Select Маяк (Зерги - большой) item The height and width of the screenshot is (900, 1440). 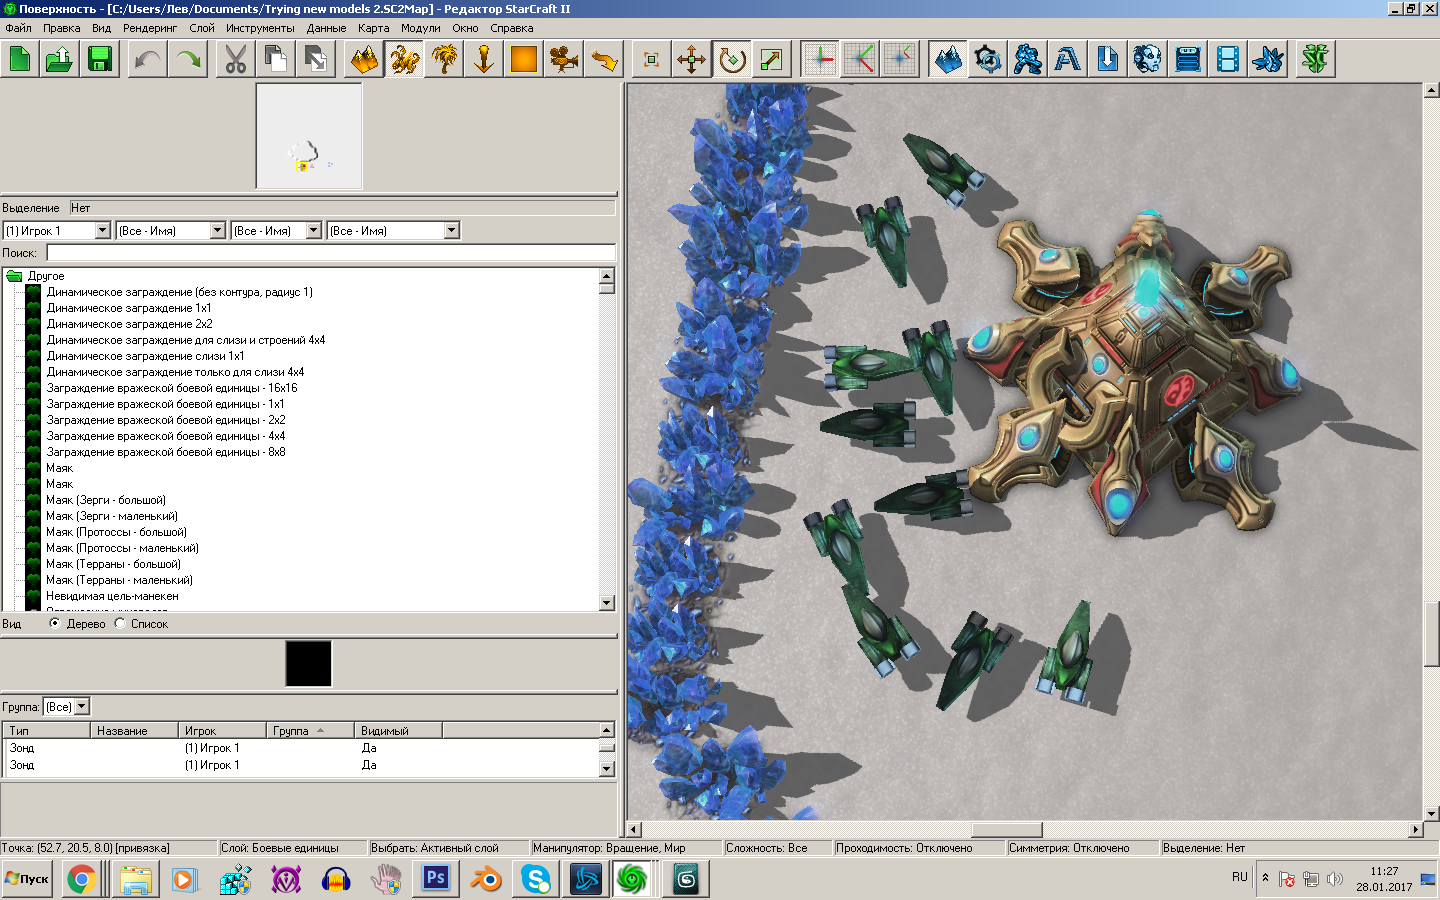click(x=105, y=500)
